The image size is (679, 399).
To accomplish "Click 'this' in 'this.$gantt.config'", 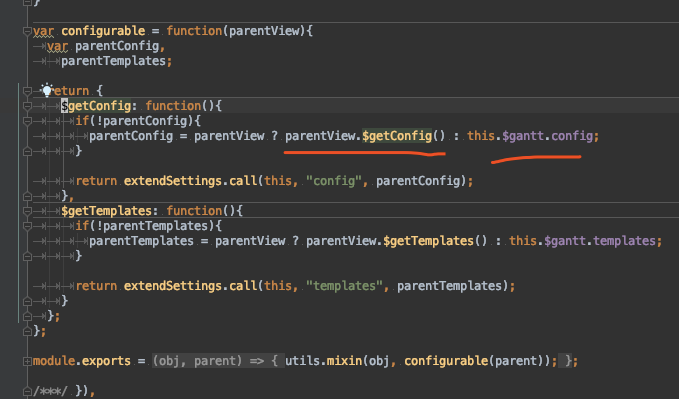I will [x=481, y=136].
